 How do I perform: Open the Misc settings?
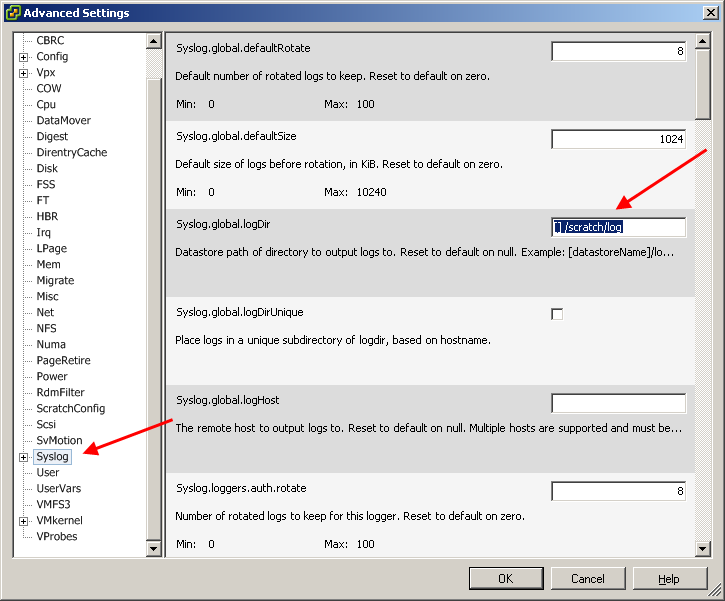[x=48, y=296]
